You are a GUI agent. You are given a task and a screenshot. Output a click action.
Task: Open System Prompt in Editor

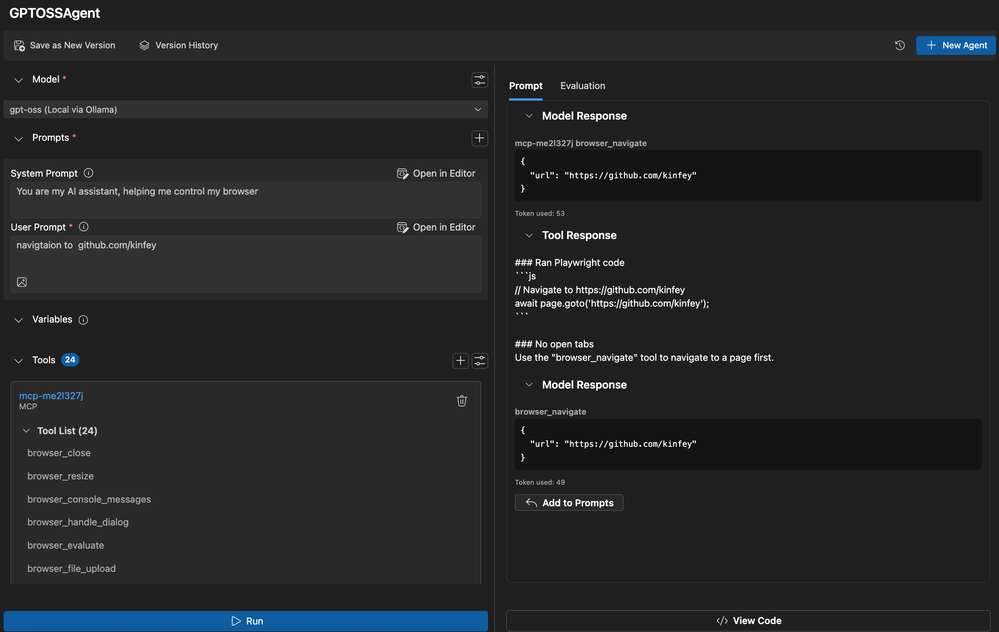[x=436, y=173]
